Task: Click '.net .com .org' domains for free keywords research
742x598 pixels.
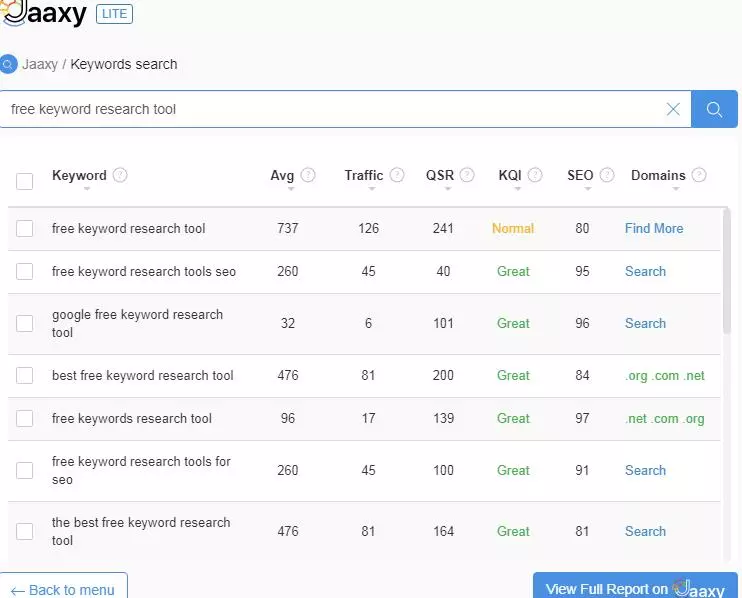Action: pos(665,419)
